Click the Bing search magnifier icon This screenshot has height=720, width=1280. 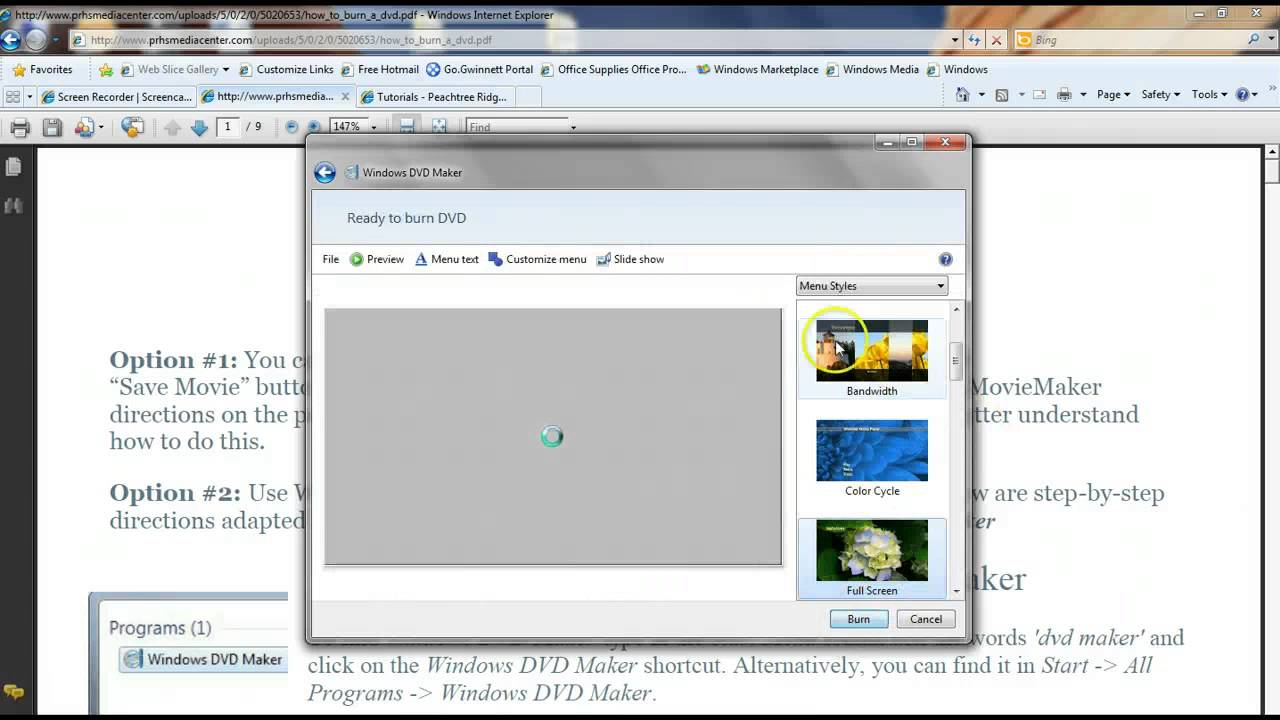pos(1254,39)
